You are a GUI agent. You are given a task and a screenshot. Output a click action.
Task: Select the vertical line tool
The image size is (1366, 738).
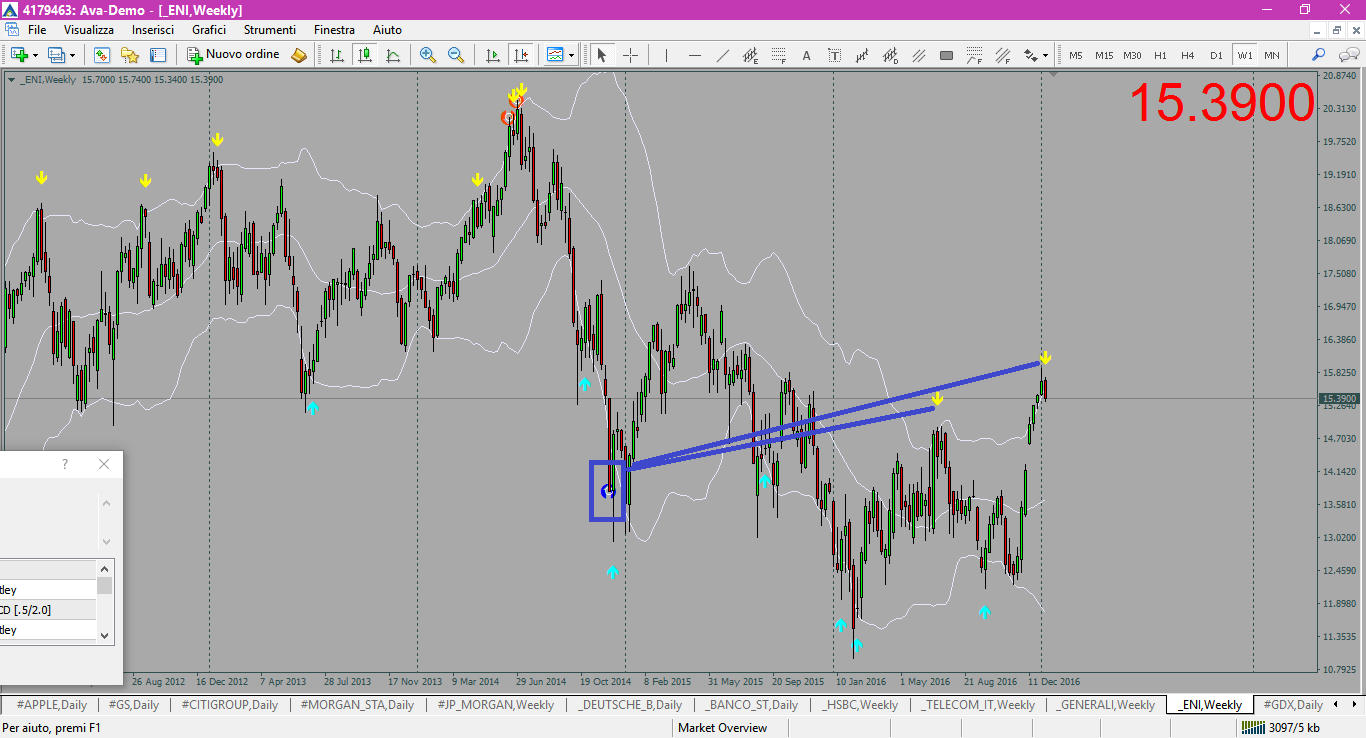click(666, 55)
